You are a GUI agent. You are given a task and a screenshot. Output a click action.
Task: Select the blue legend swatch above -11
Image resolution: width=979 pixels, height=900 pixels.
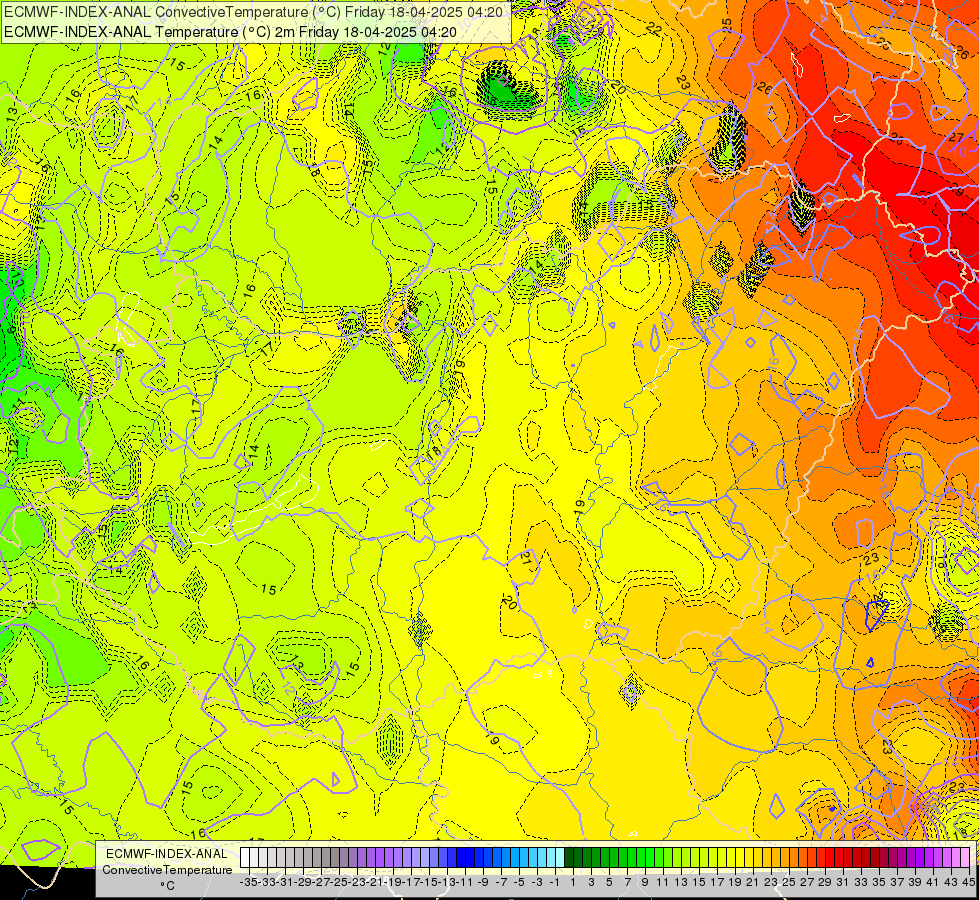tap(463, 857)
